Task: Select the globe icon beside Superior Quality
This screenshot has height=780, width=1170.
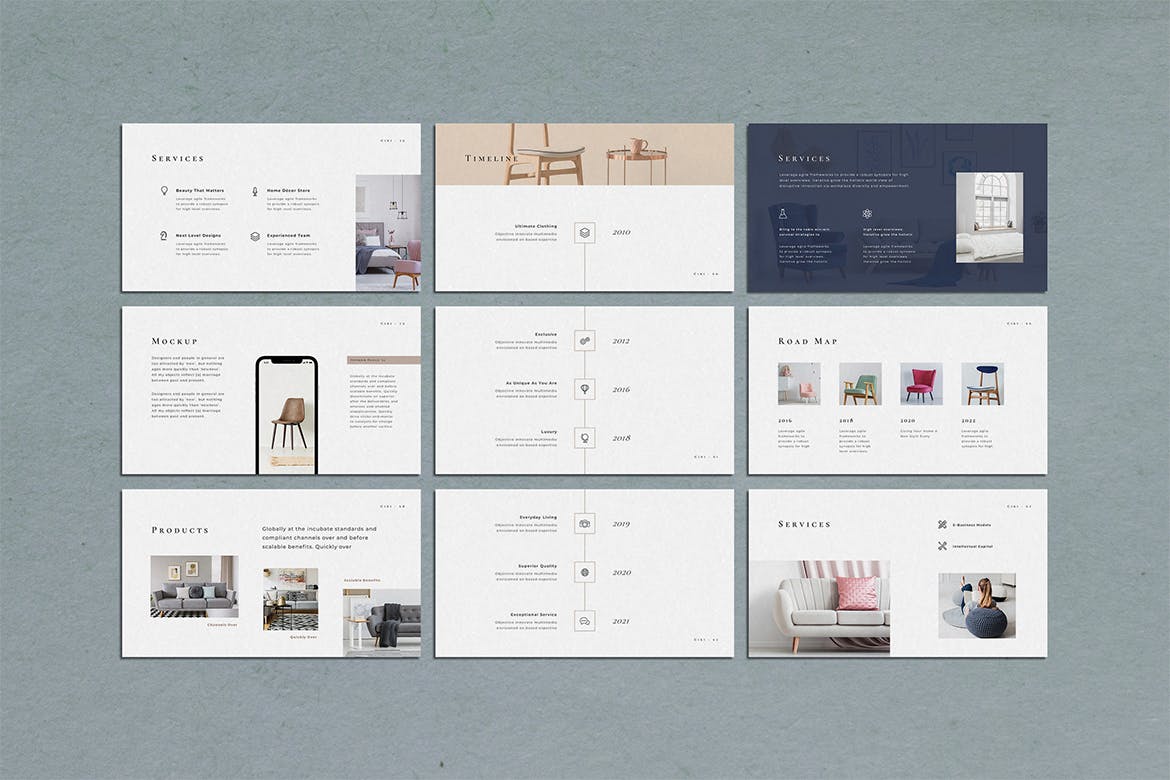Action: [x=585, y=572]
